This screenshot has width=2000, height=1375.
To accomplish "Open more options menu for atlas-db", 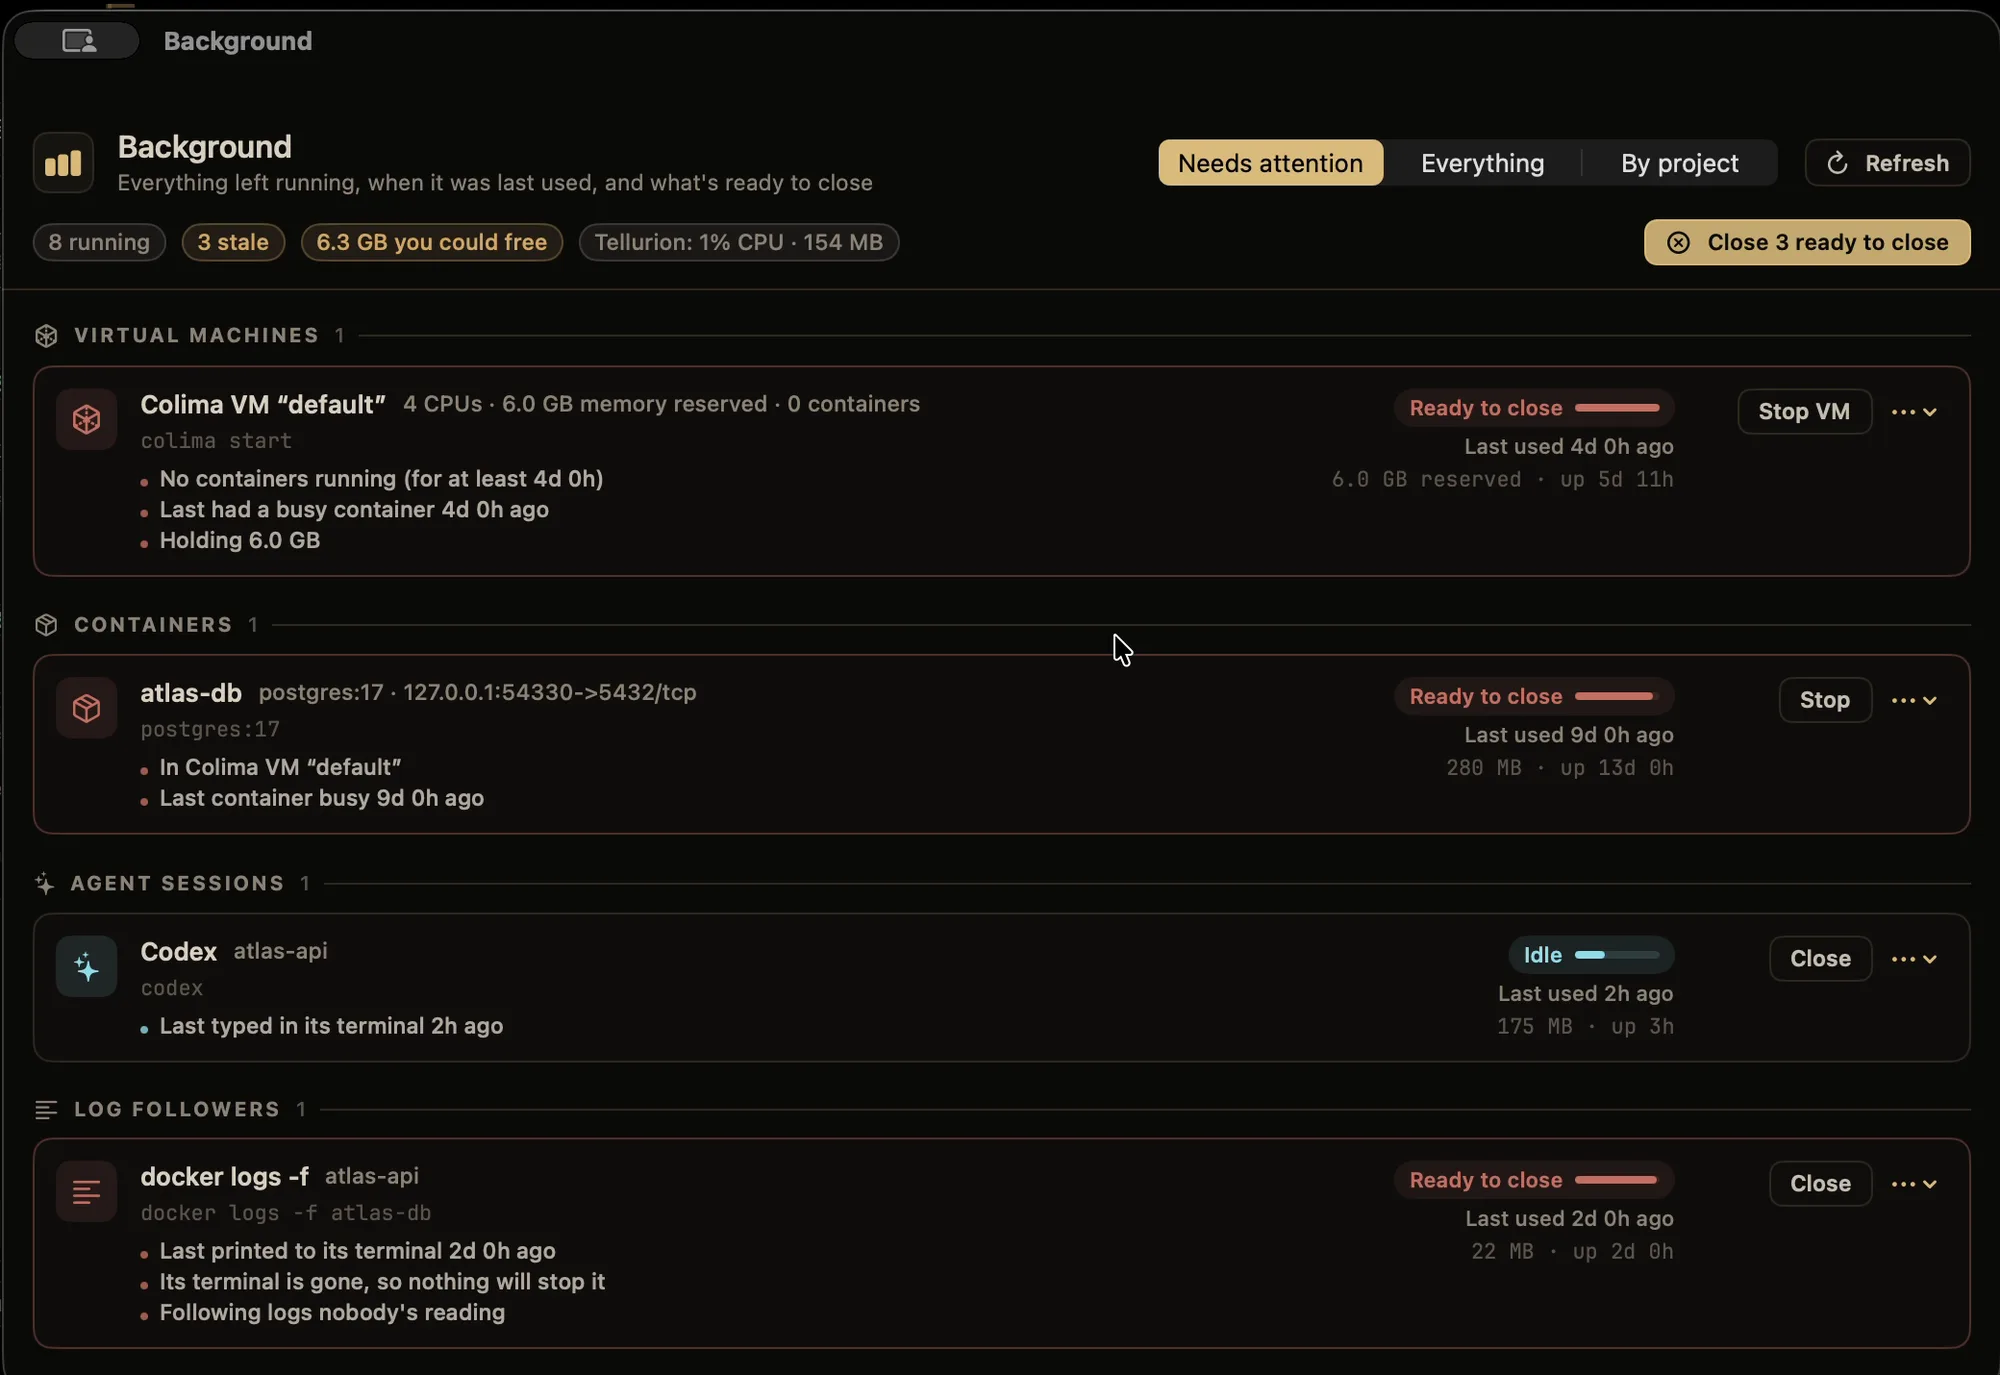I will (1914, 700).
